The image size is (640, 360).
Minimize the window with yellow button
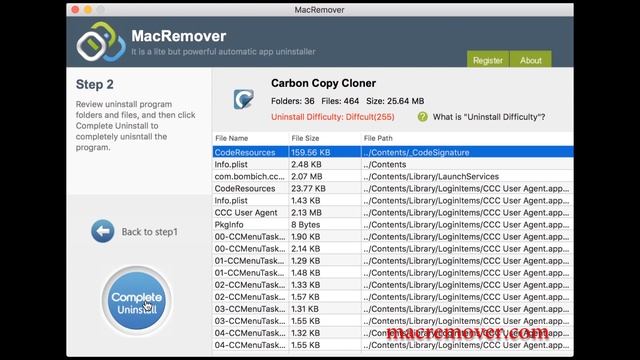88,9
